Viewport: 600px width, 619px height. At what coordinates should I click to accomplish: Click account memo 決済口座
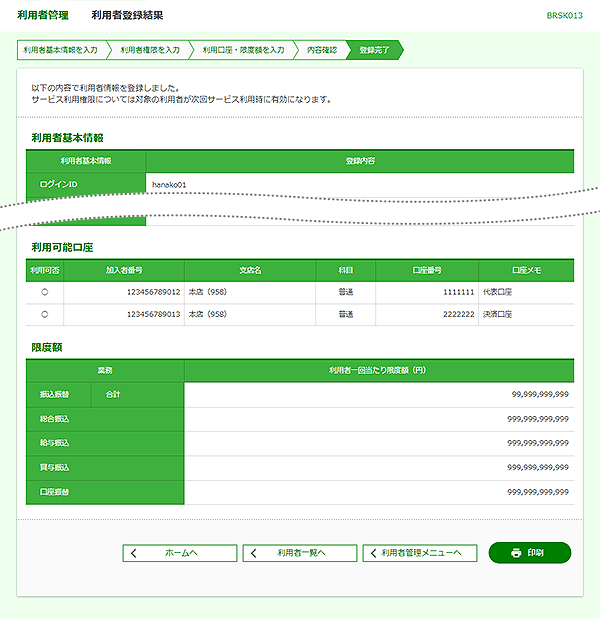coord(497,314)
